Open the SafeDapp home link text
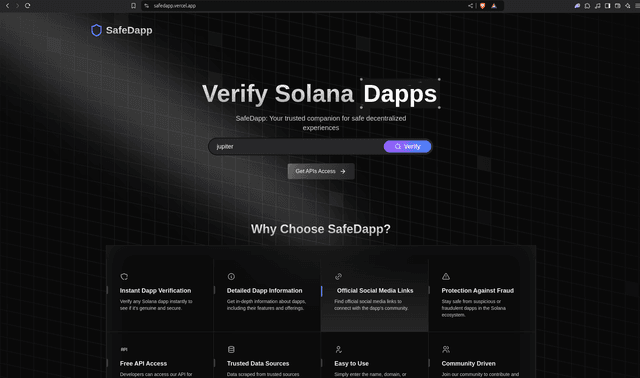This screenshot has height=378, width=640. point(129,30)
